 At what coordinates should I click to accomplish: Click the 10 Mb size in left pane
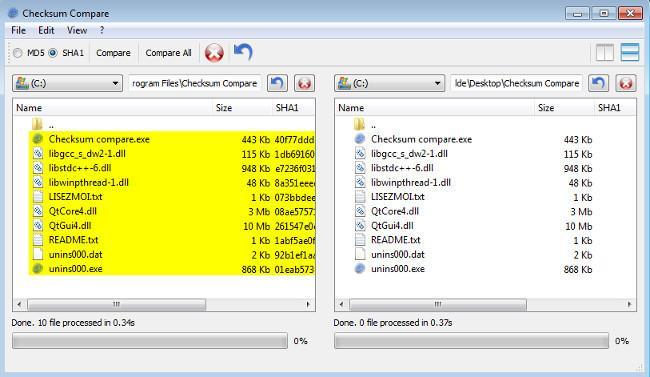(257, 226)
